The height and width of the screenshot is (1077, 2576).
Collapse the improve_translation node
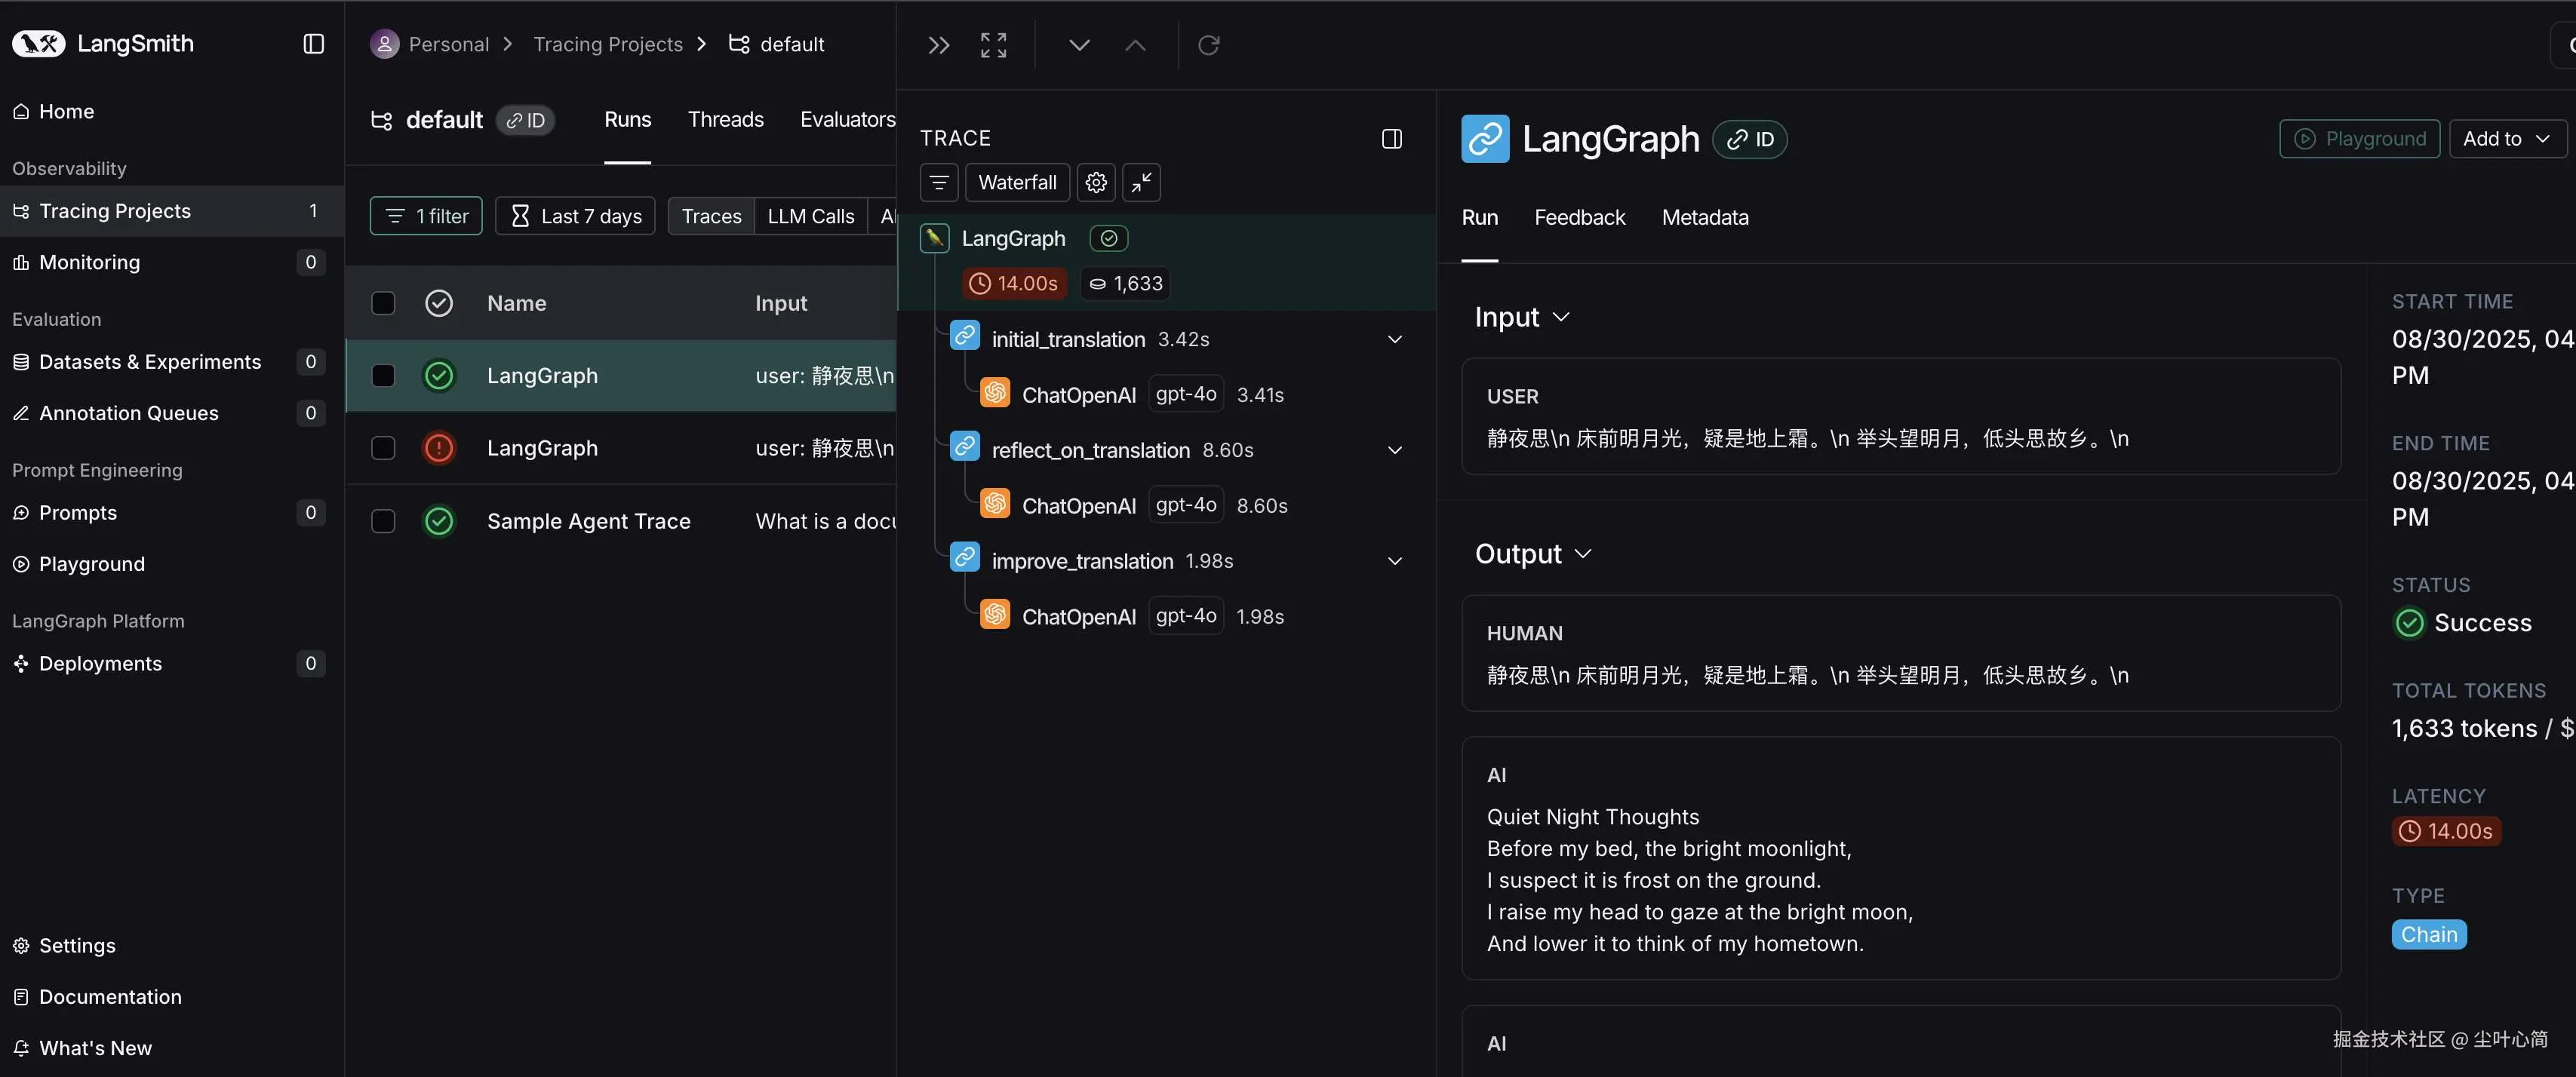(1394, 562)
